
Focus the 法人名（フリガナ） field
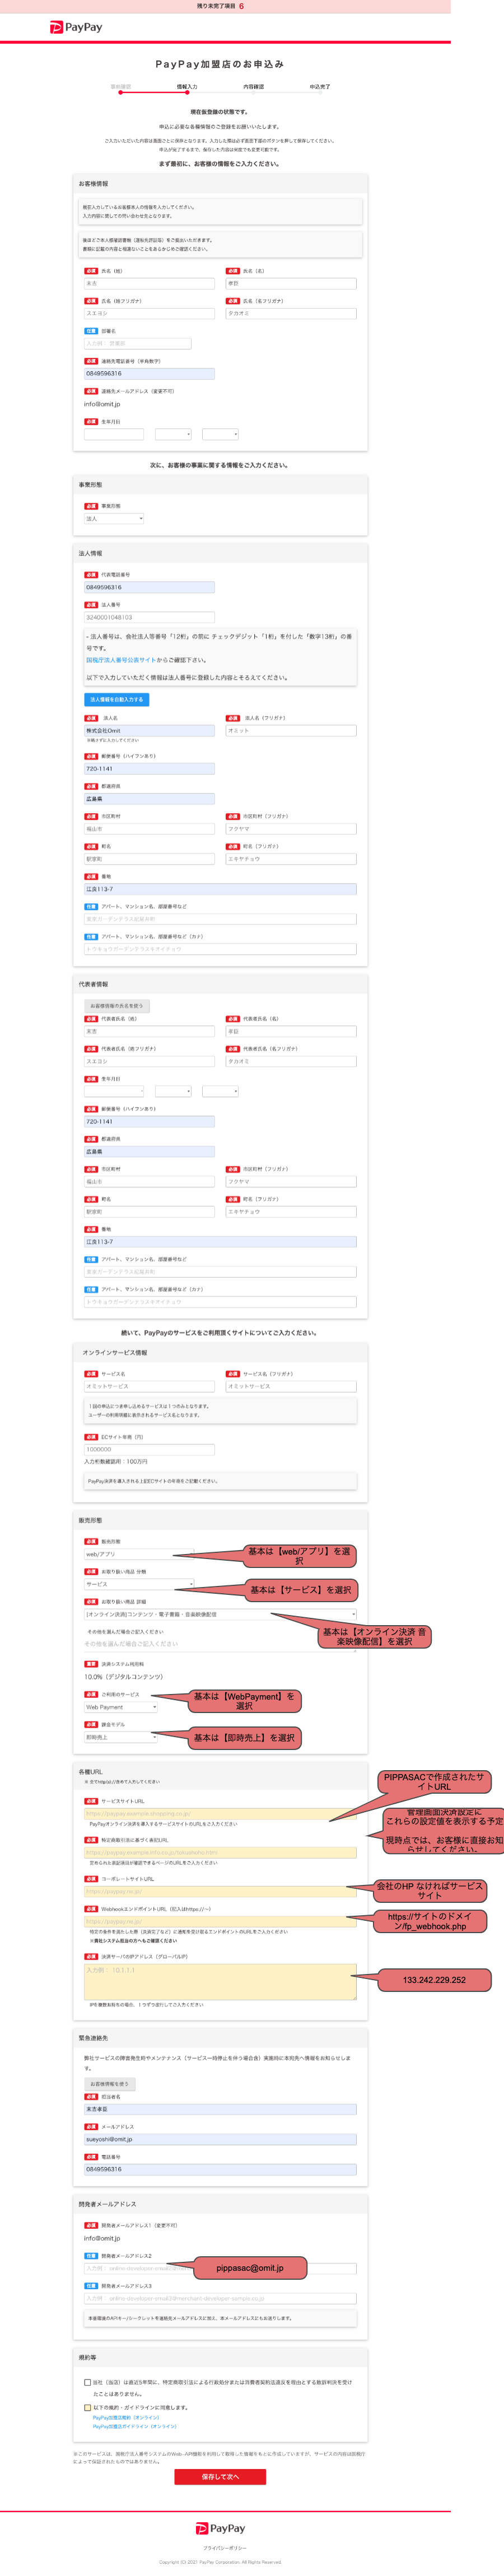click(x=291, y=731)
